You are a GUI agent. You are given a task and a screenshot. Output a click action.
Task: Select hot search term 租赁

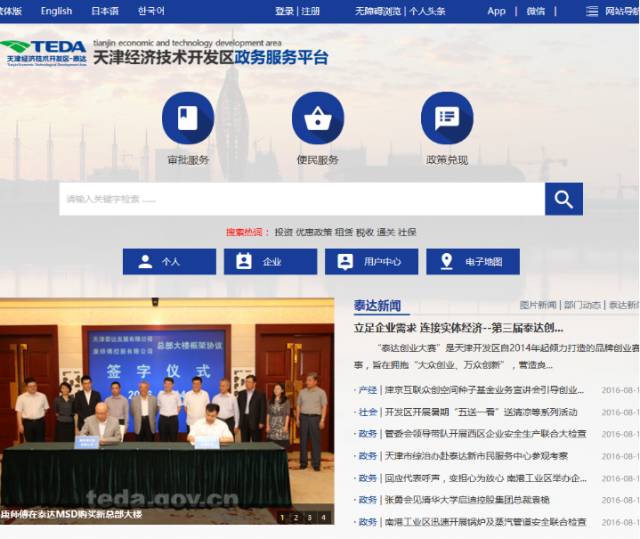344,232
